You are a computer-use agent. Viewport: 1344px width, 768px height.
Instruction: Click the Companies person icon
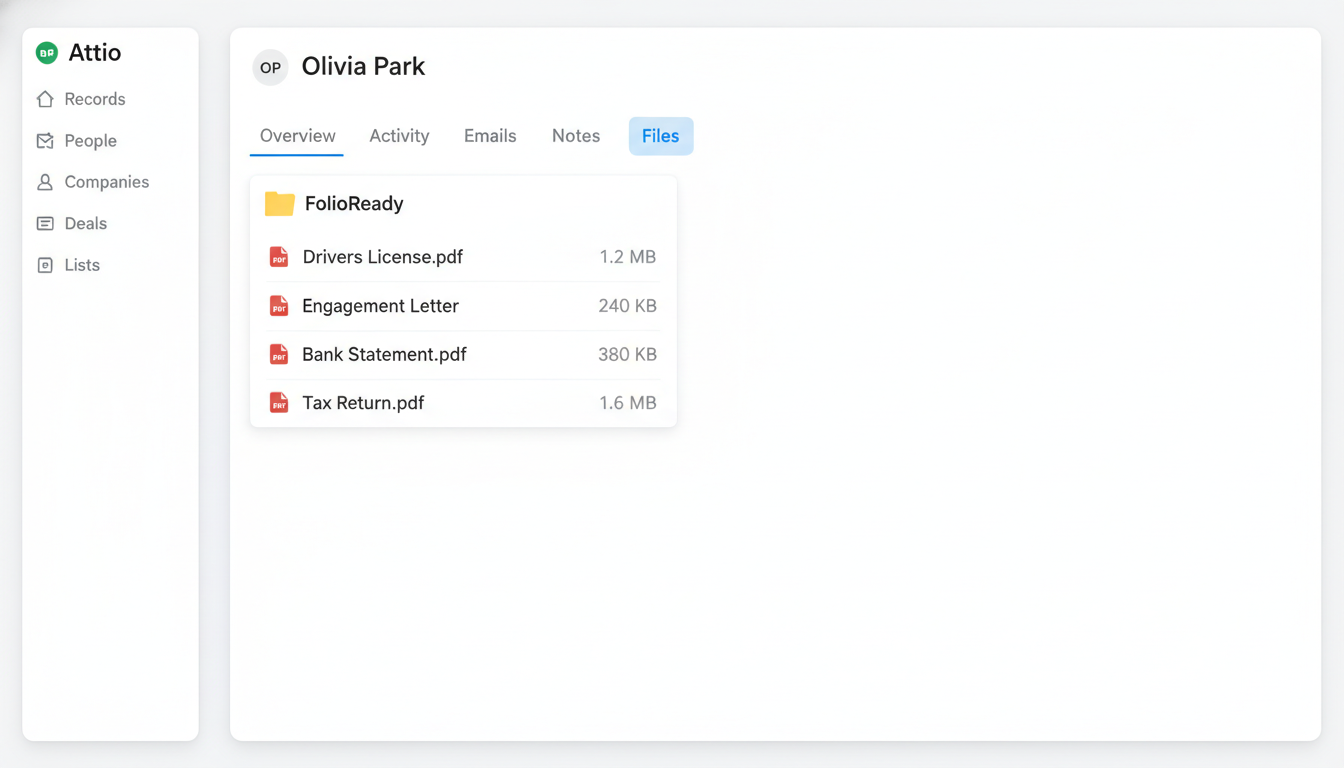(45, 182)
